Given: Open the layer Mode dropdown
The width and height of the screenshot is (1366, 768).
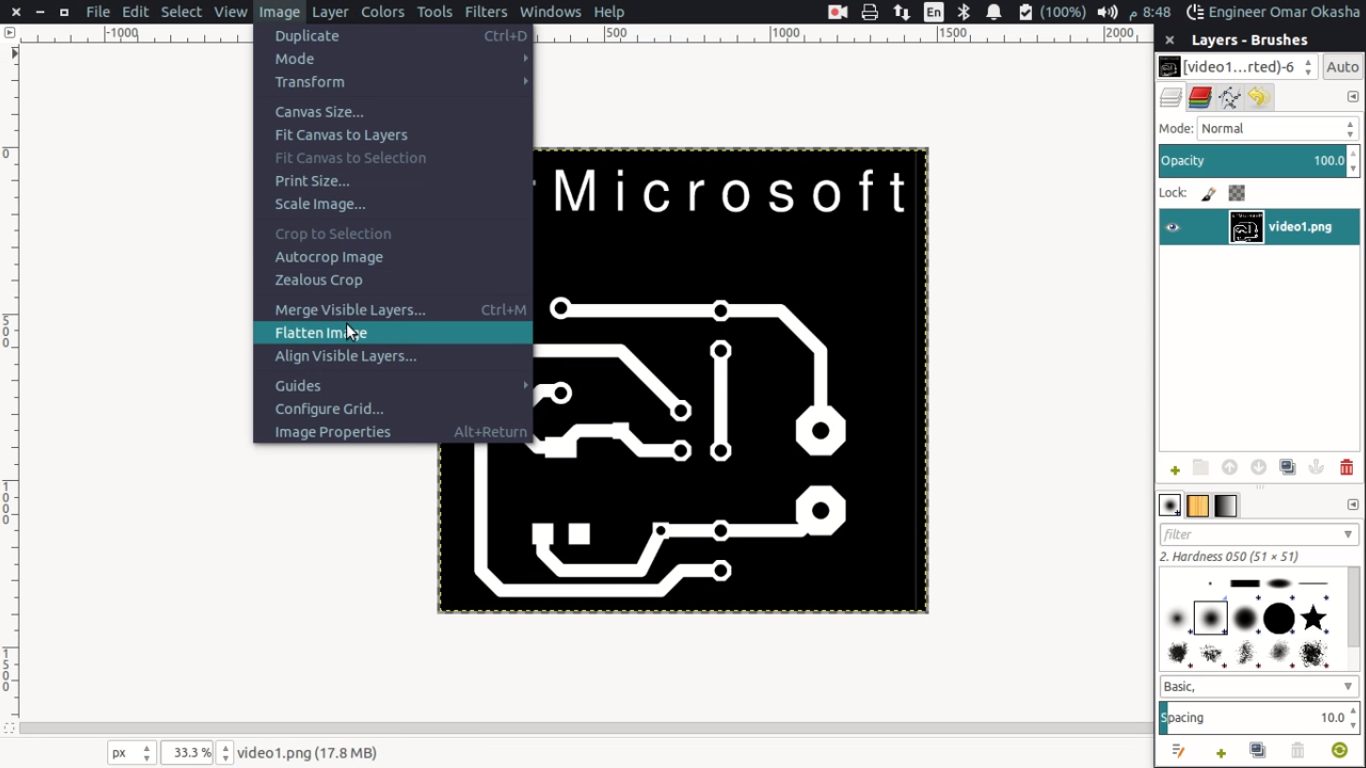Looking at the screenshot, I should [x=1278, y=129].
